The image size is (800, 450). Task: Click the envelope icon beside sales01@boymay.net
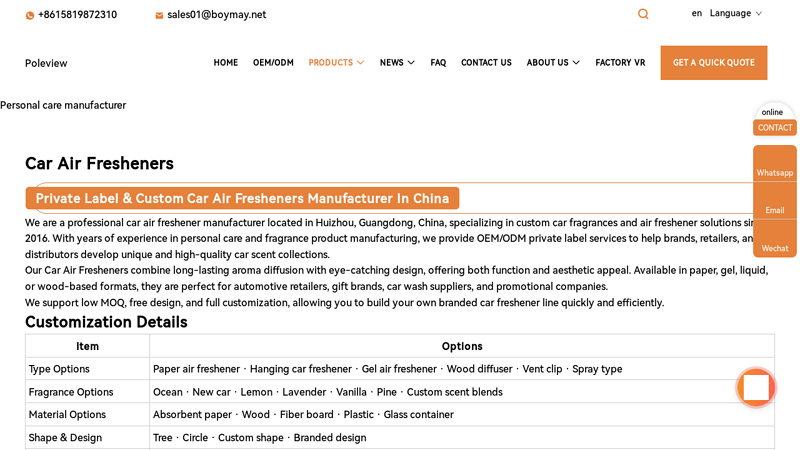point(159,15)
